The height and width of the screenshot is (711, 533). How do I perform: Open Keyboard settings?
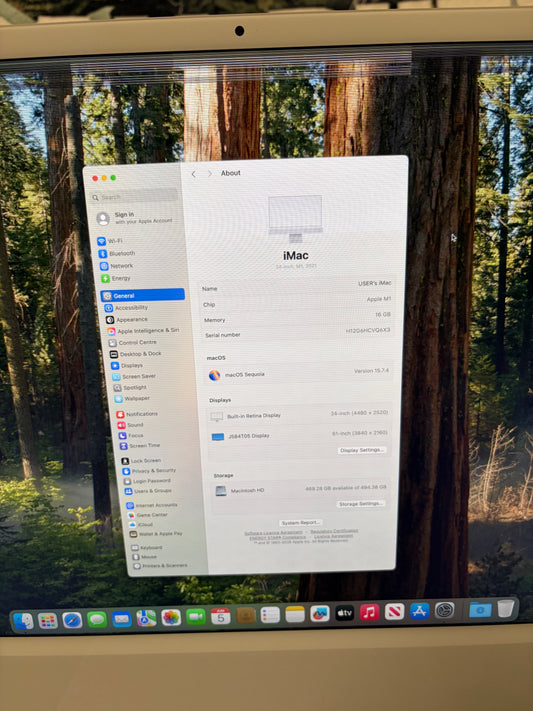tap(147, 548)
